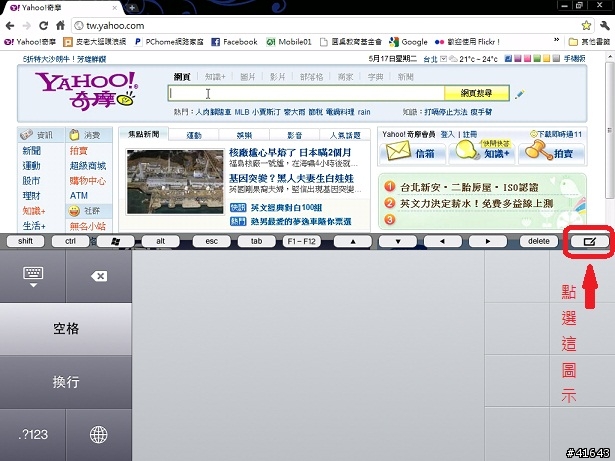Tap the down arrow key
The height and width of the screenshot is (461, 615).
(x=398, y=241)
